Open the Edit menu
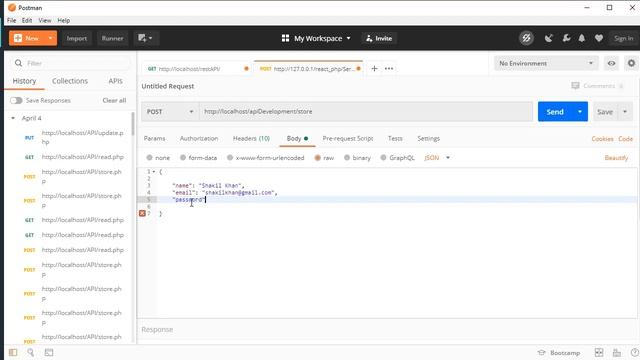640x360 pixels. [27, 20]
